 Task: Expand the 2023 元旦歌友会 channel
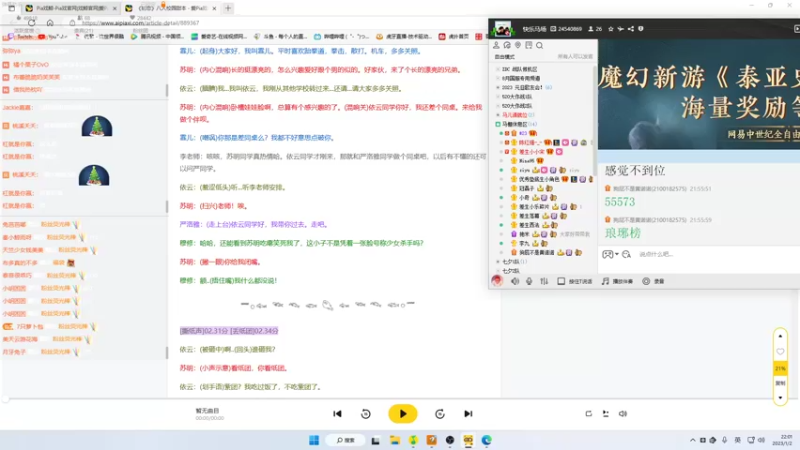[498, 87]
